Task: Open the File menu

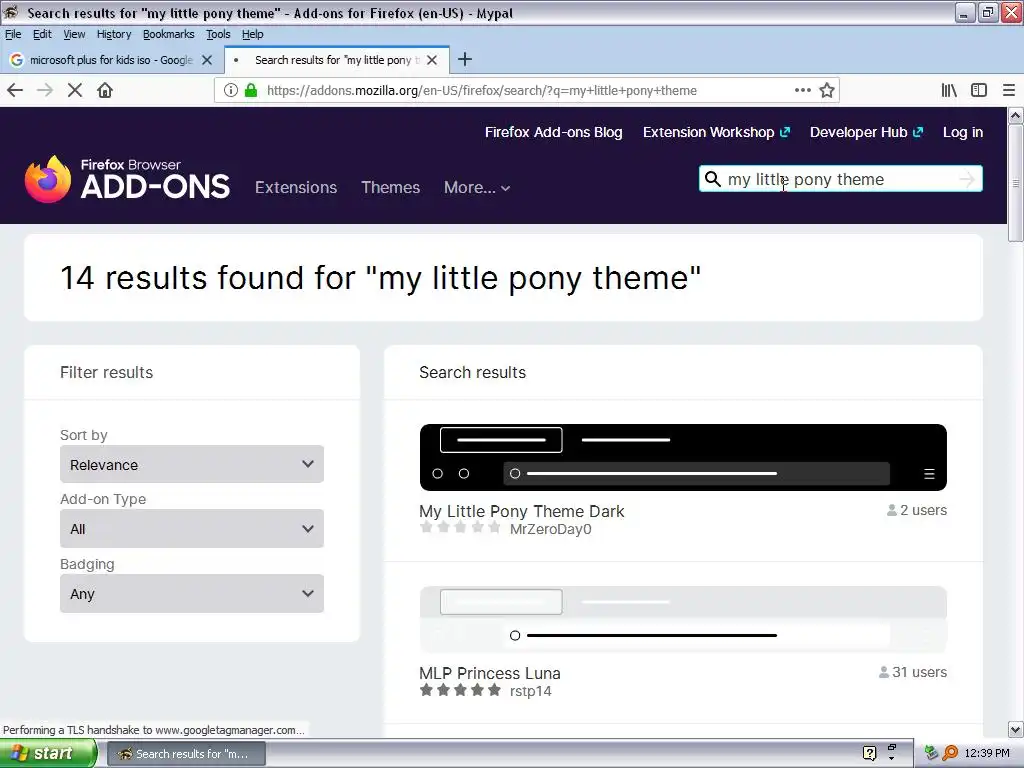Action: [13, 34]
